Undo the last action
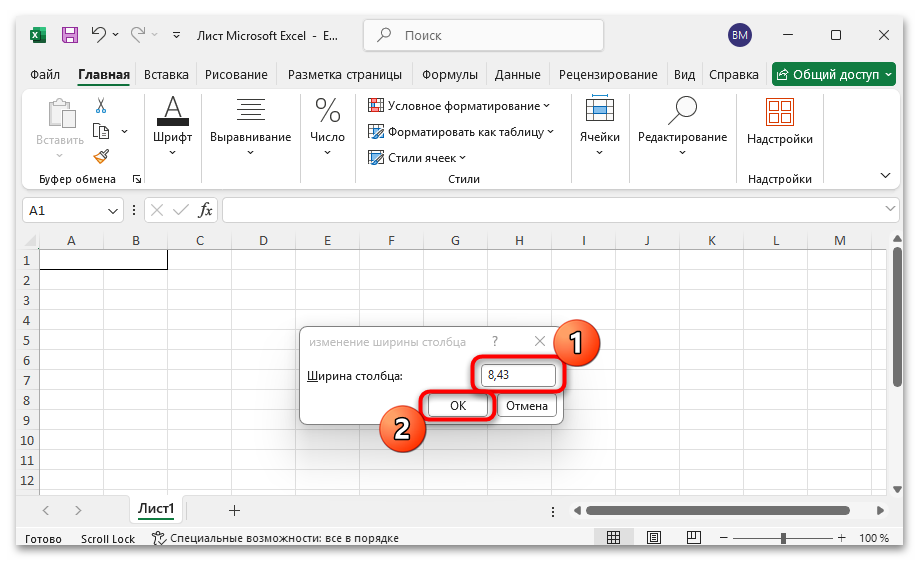The width and height of the screenshot is (919, 561). [x=98, y=35]
